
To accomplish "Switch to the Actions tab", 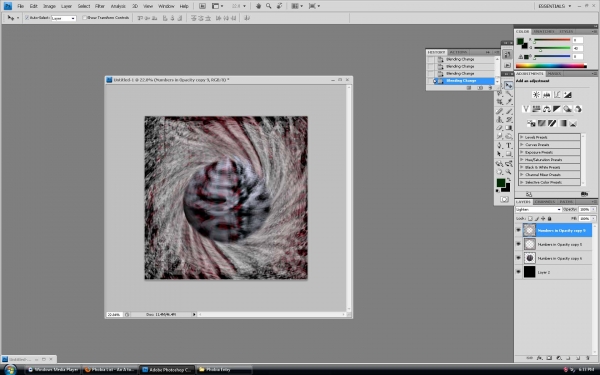I will click(x=458, y=52).
